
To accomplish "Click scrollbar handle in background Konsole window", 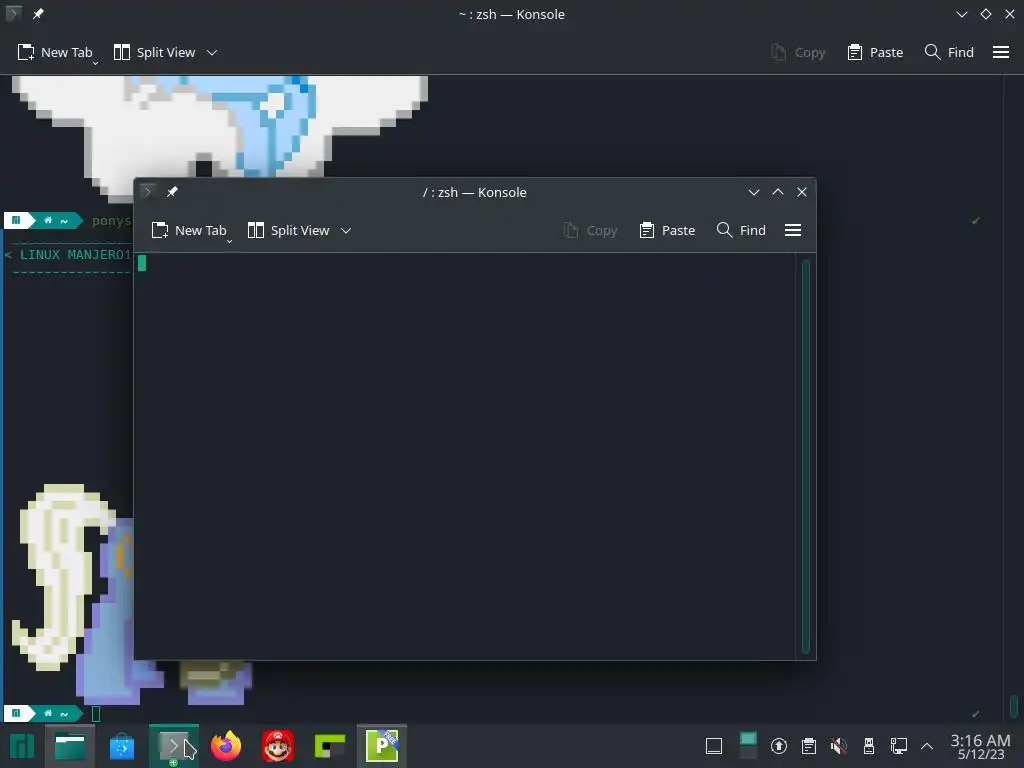I will (1013, 706).
